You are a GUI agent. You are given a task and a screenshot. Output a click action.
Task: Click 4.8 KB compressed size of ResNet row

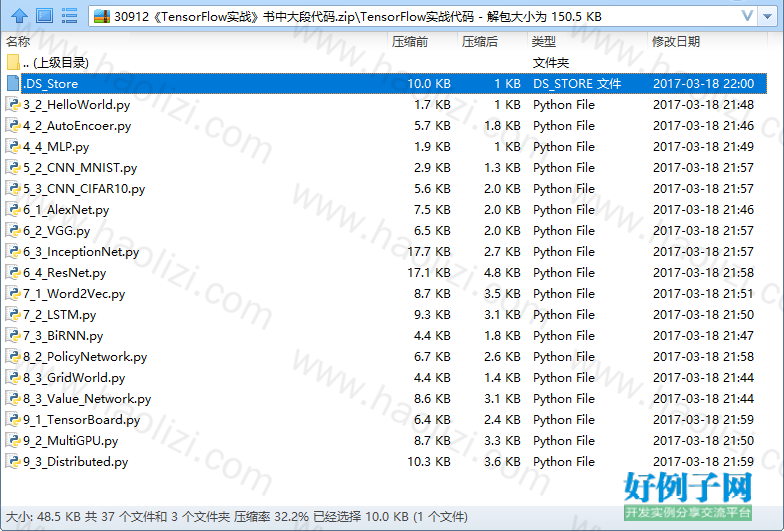[x=502, y=272]
